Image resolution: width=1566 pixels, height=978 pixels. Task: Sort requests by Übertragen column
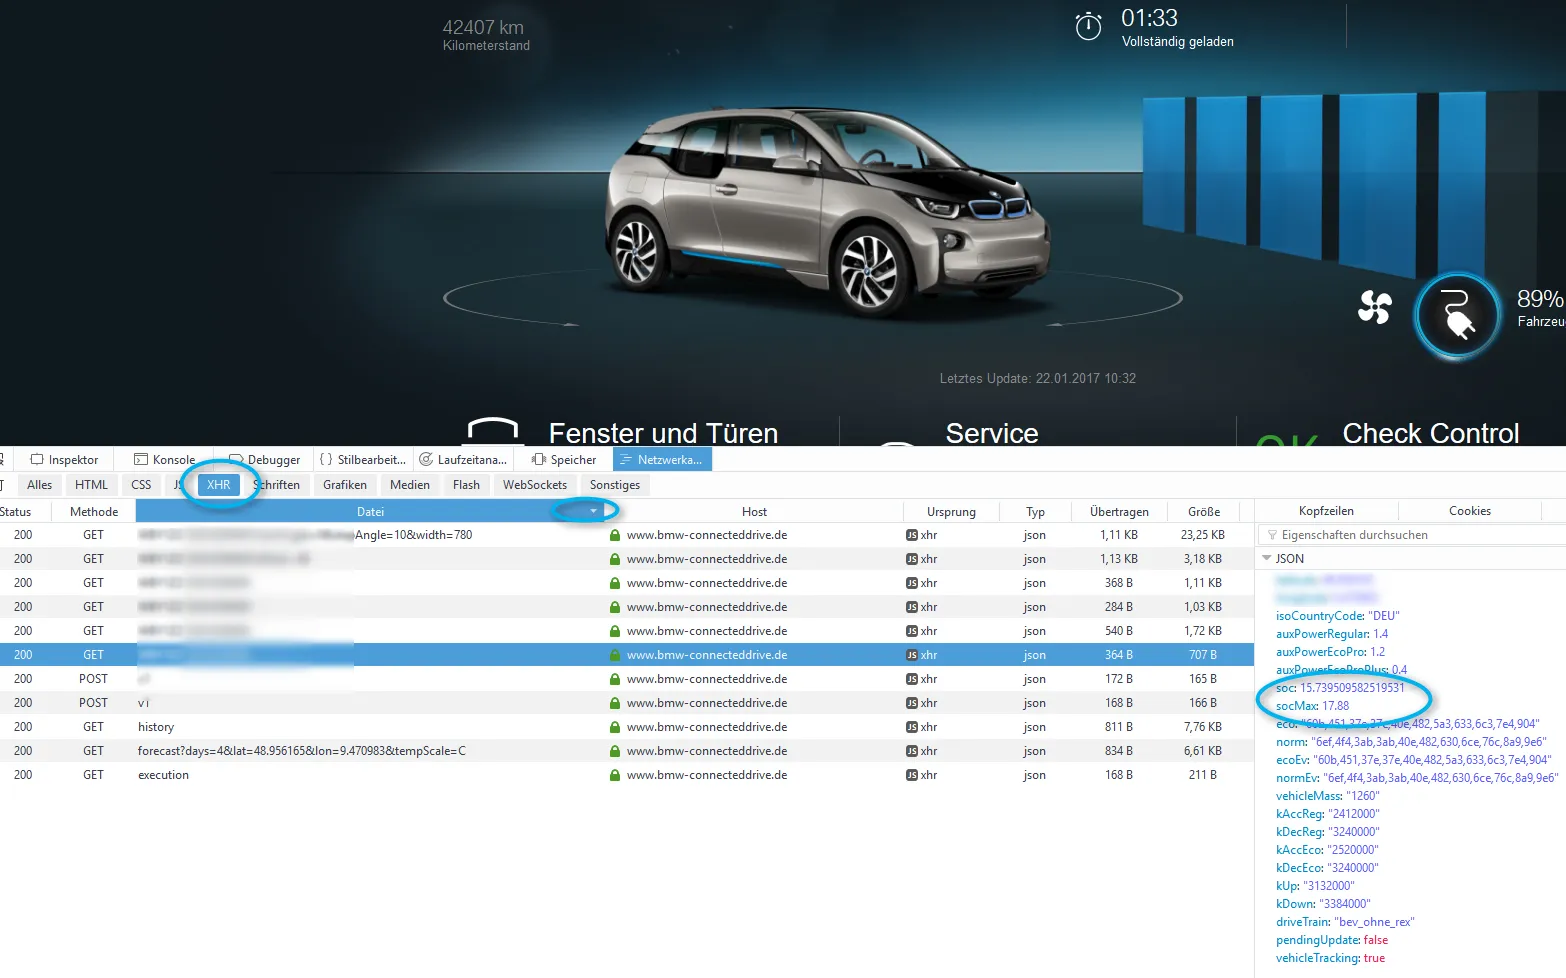(1119, 512)
